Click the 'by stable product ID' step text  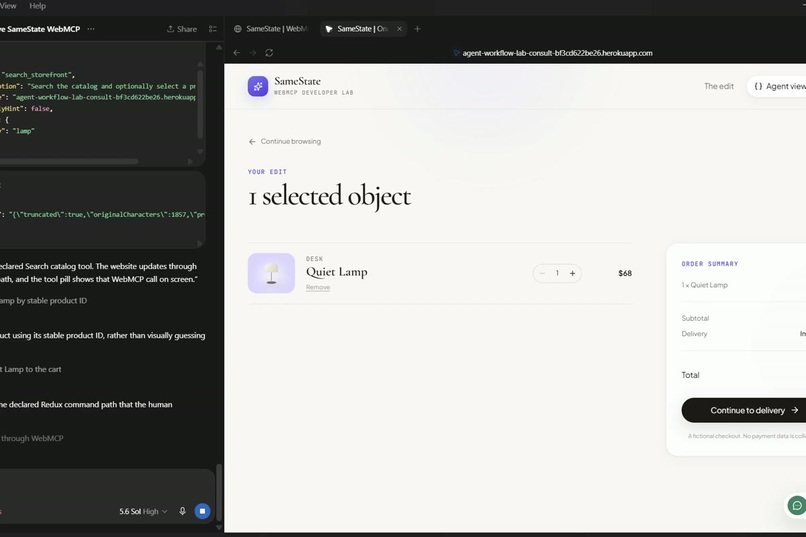click(43, 301)
